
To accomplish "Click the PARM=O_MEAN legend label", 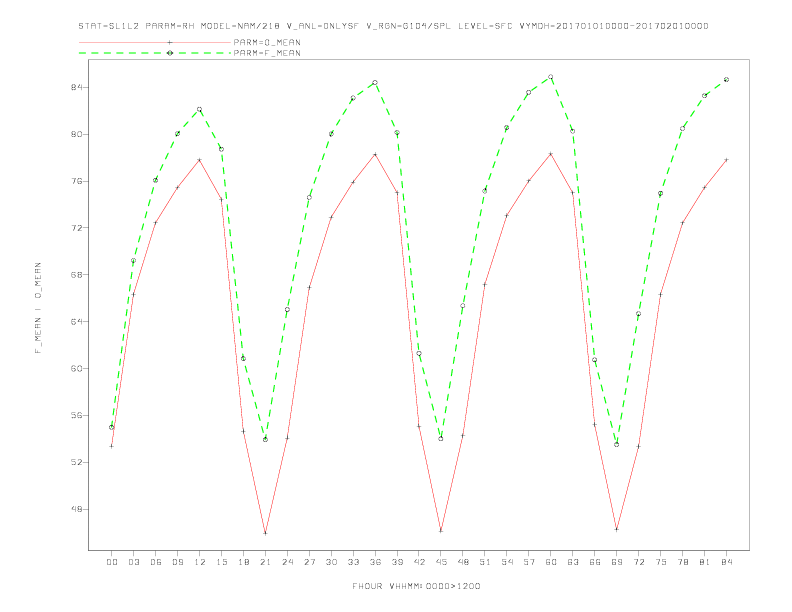I will click(x=267, y=42).
